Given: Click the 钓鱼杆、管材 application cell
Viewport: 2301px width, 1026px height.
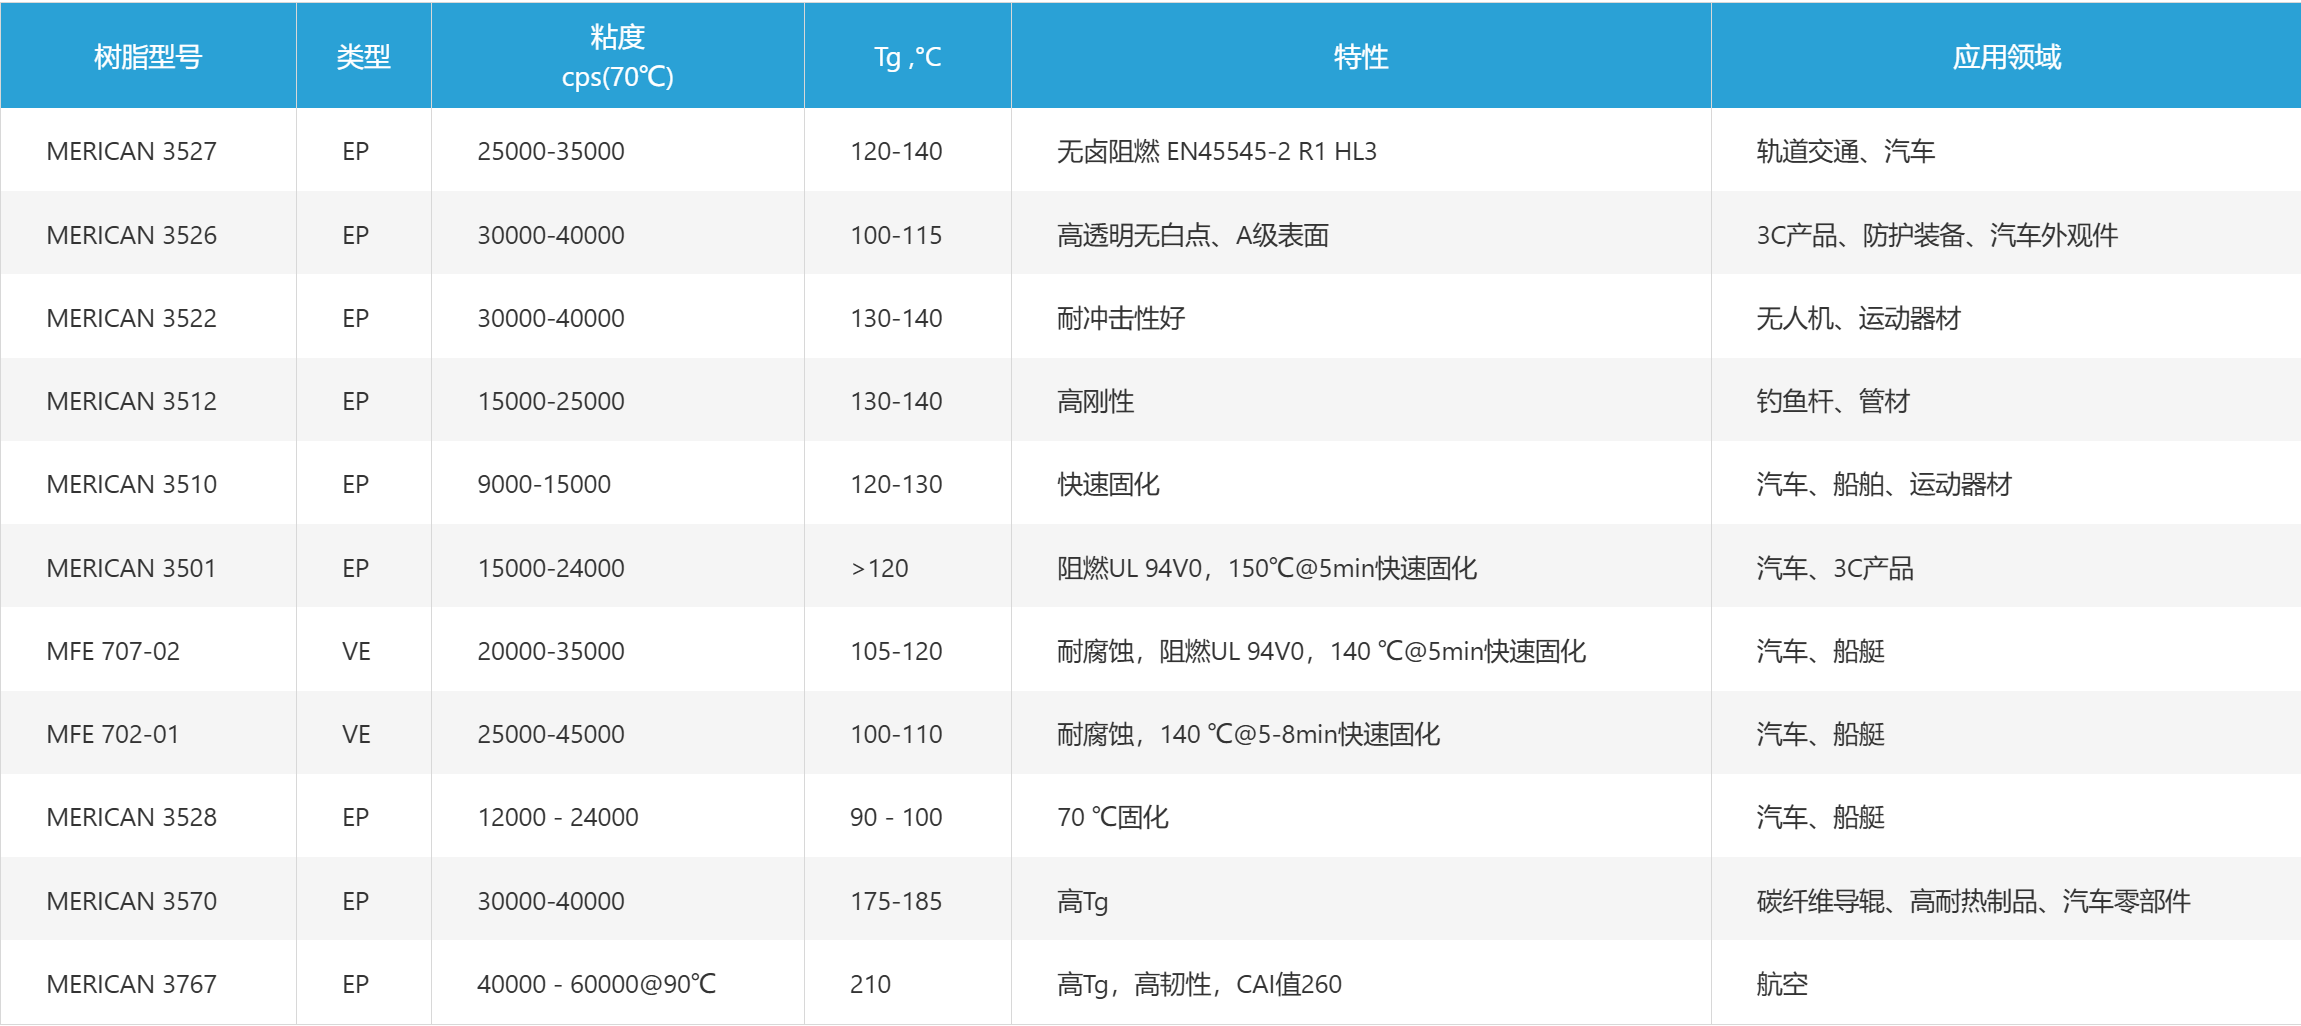Looking at the screenshot, I should (1833, 401).
